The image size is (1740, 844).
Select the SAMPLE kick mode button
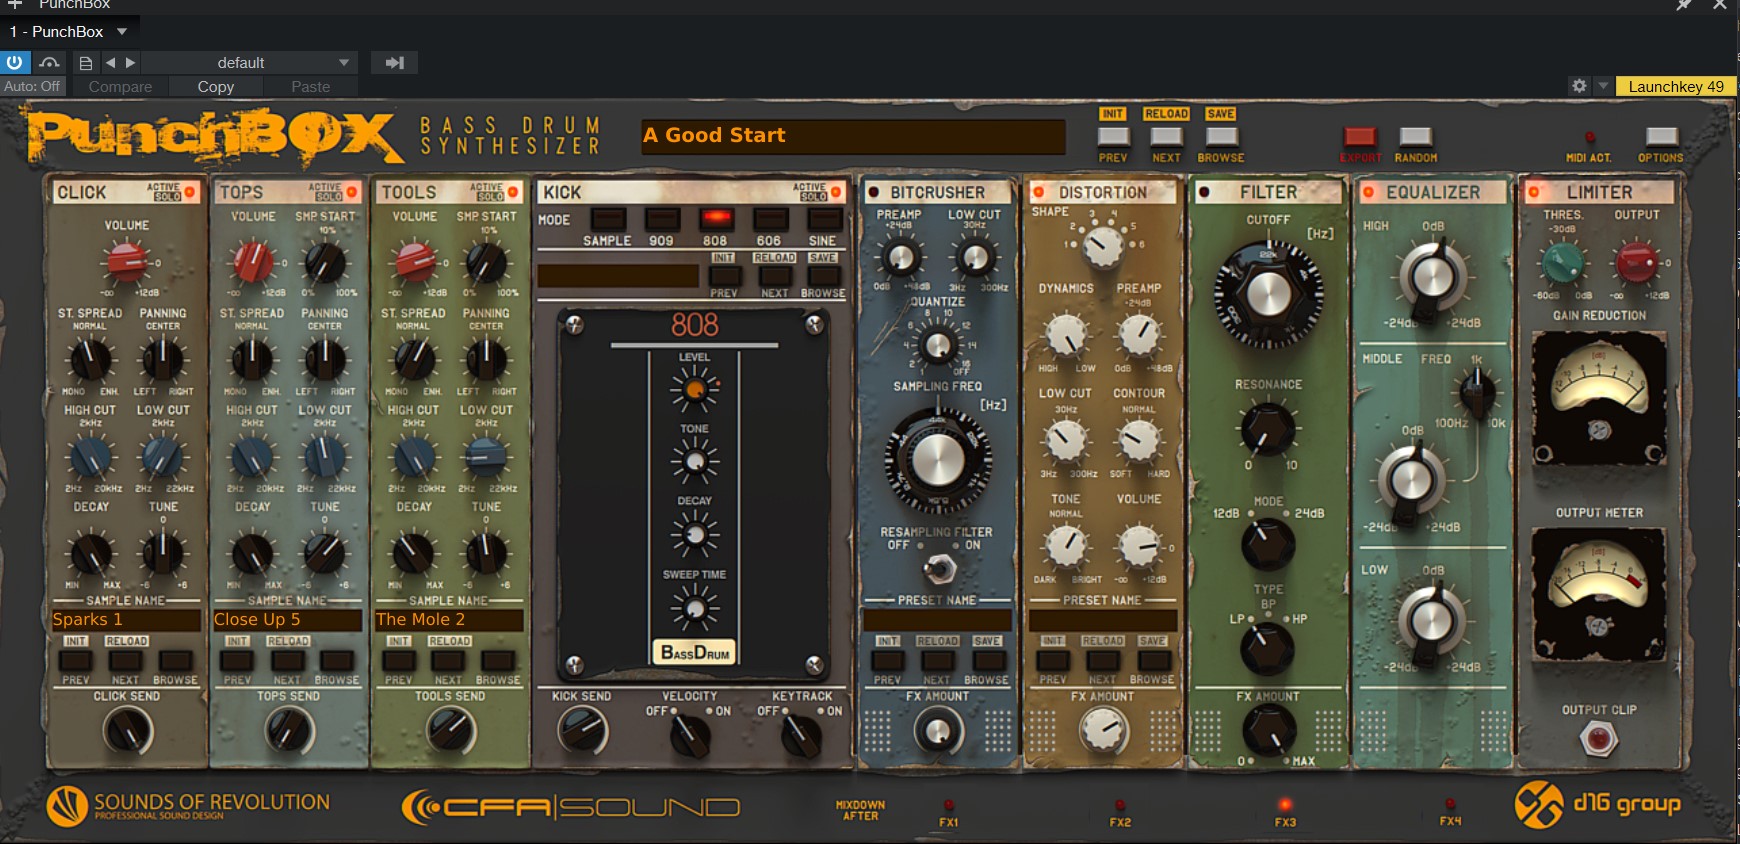click(607, 219)
